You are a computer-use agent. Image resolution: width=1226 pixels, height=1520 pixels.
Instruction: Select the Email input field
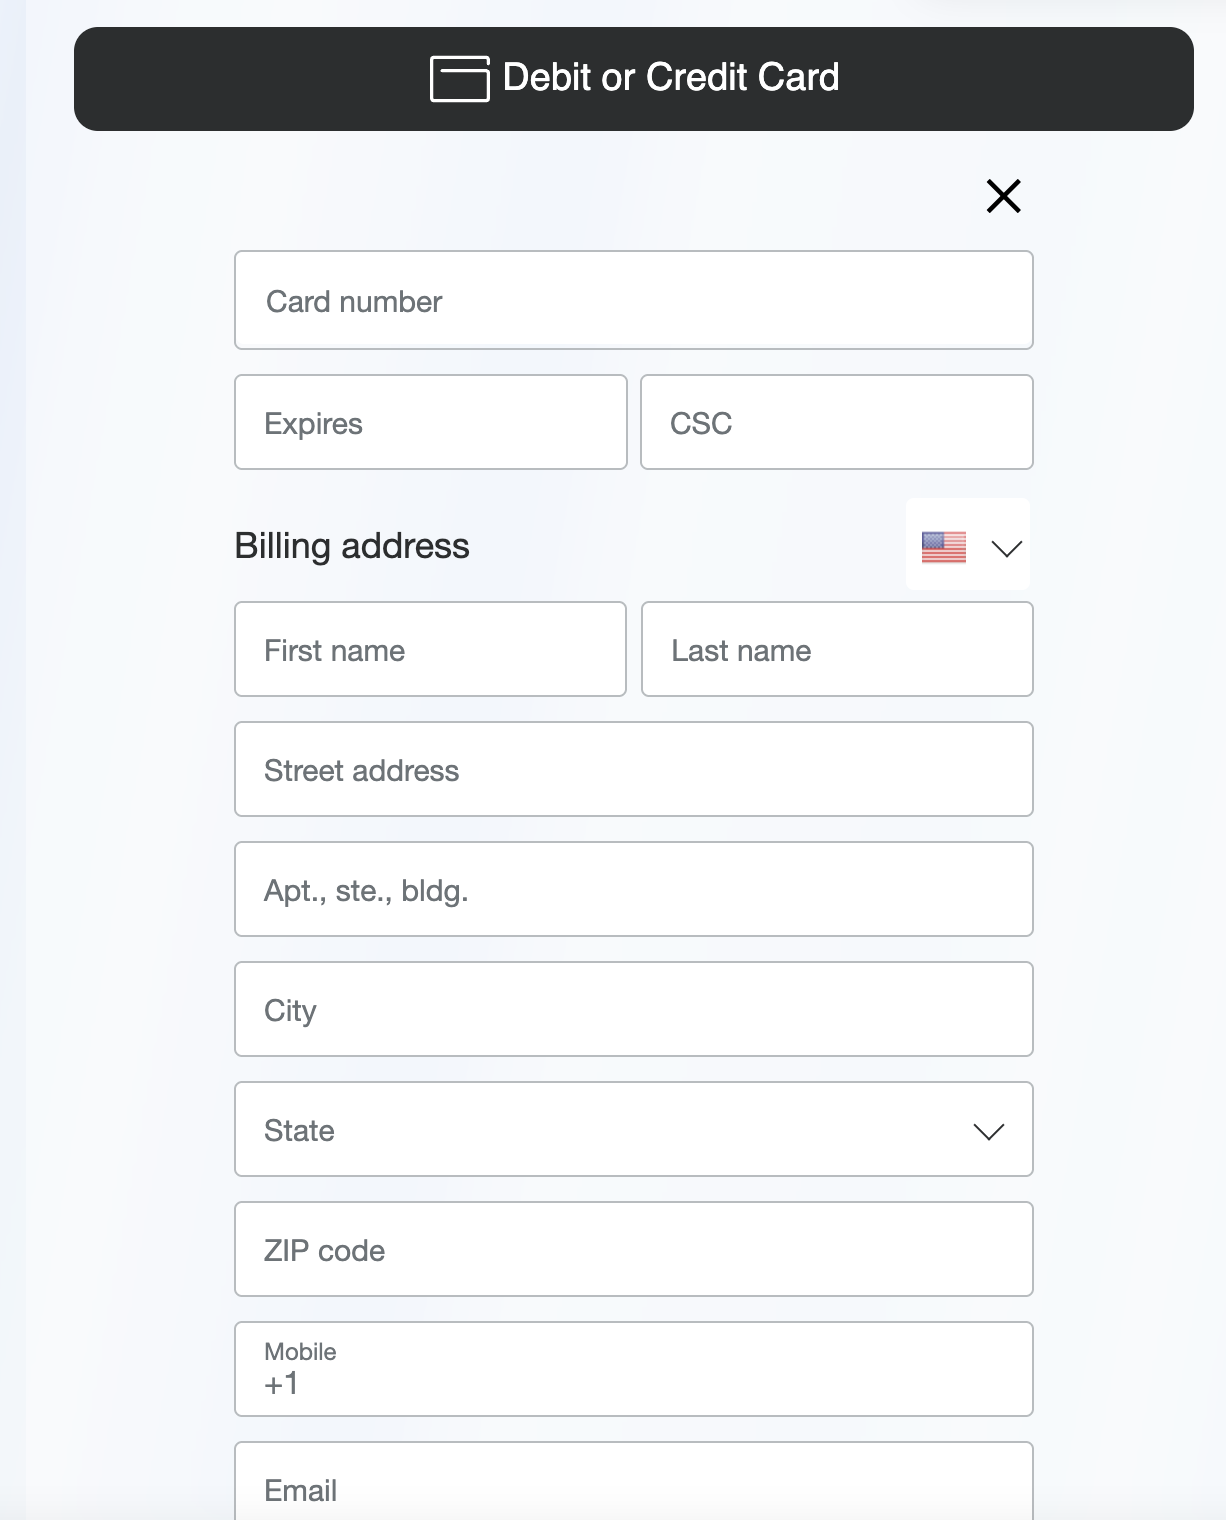point(634,1481)
